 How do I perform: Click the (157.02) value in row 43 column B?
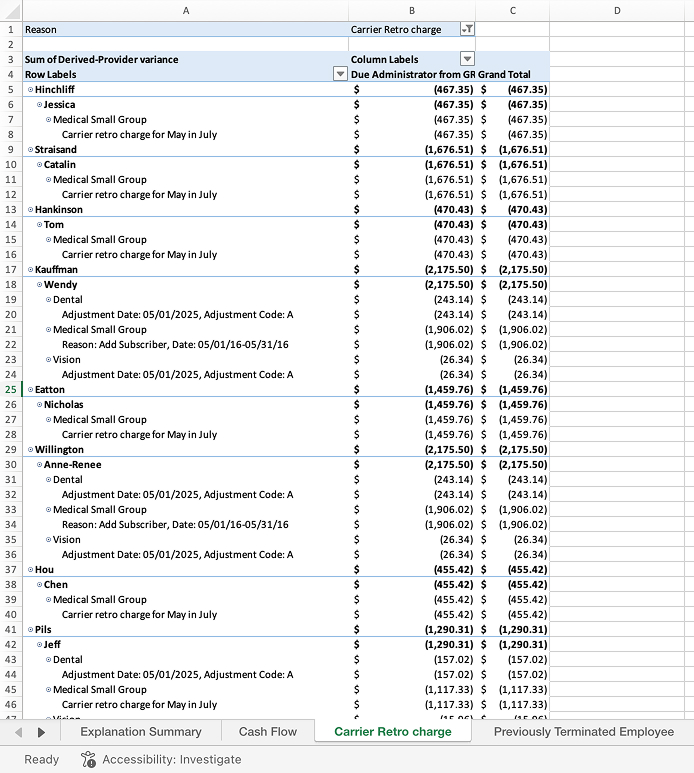(453, 660)
